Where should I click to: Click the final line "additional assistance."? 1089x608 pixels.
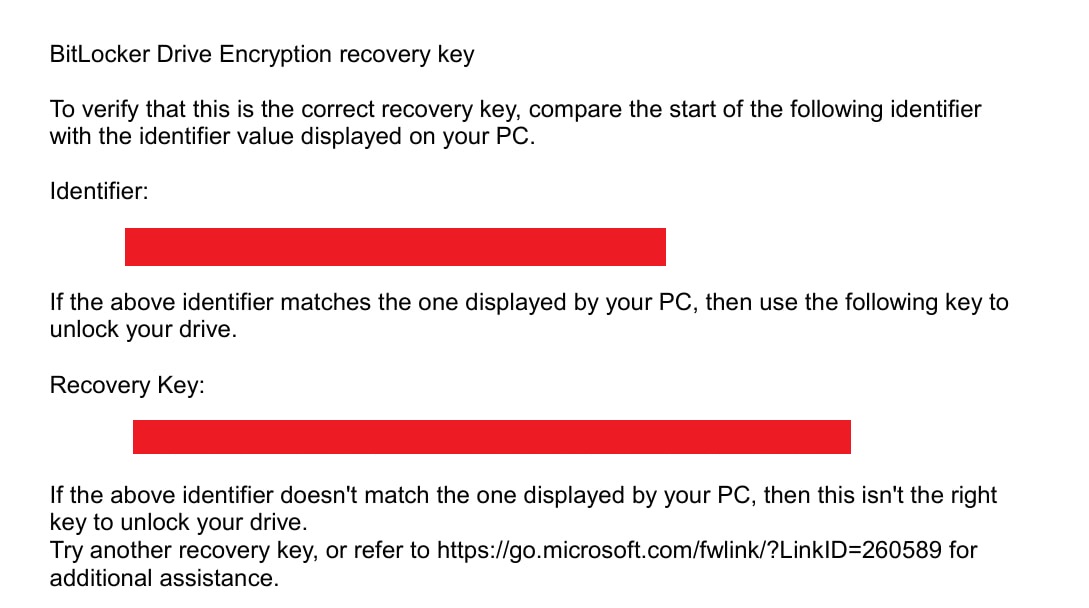[x=163, y=578]
